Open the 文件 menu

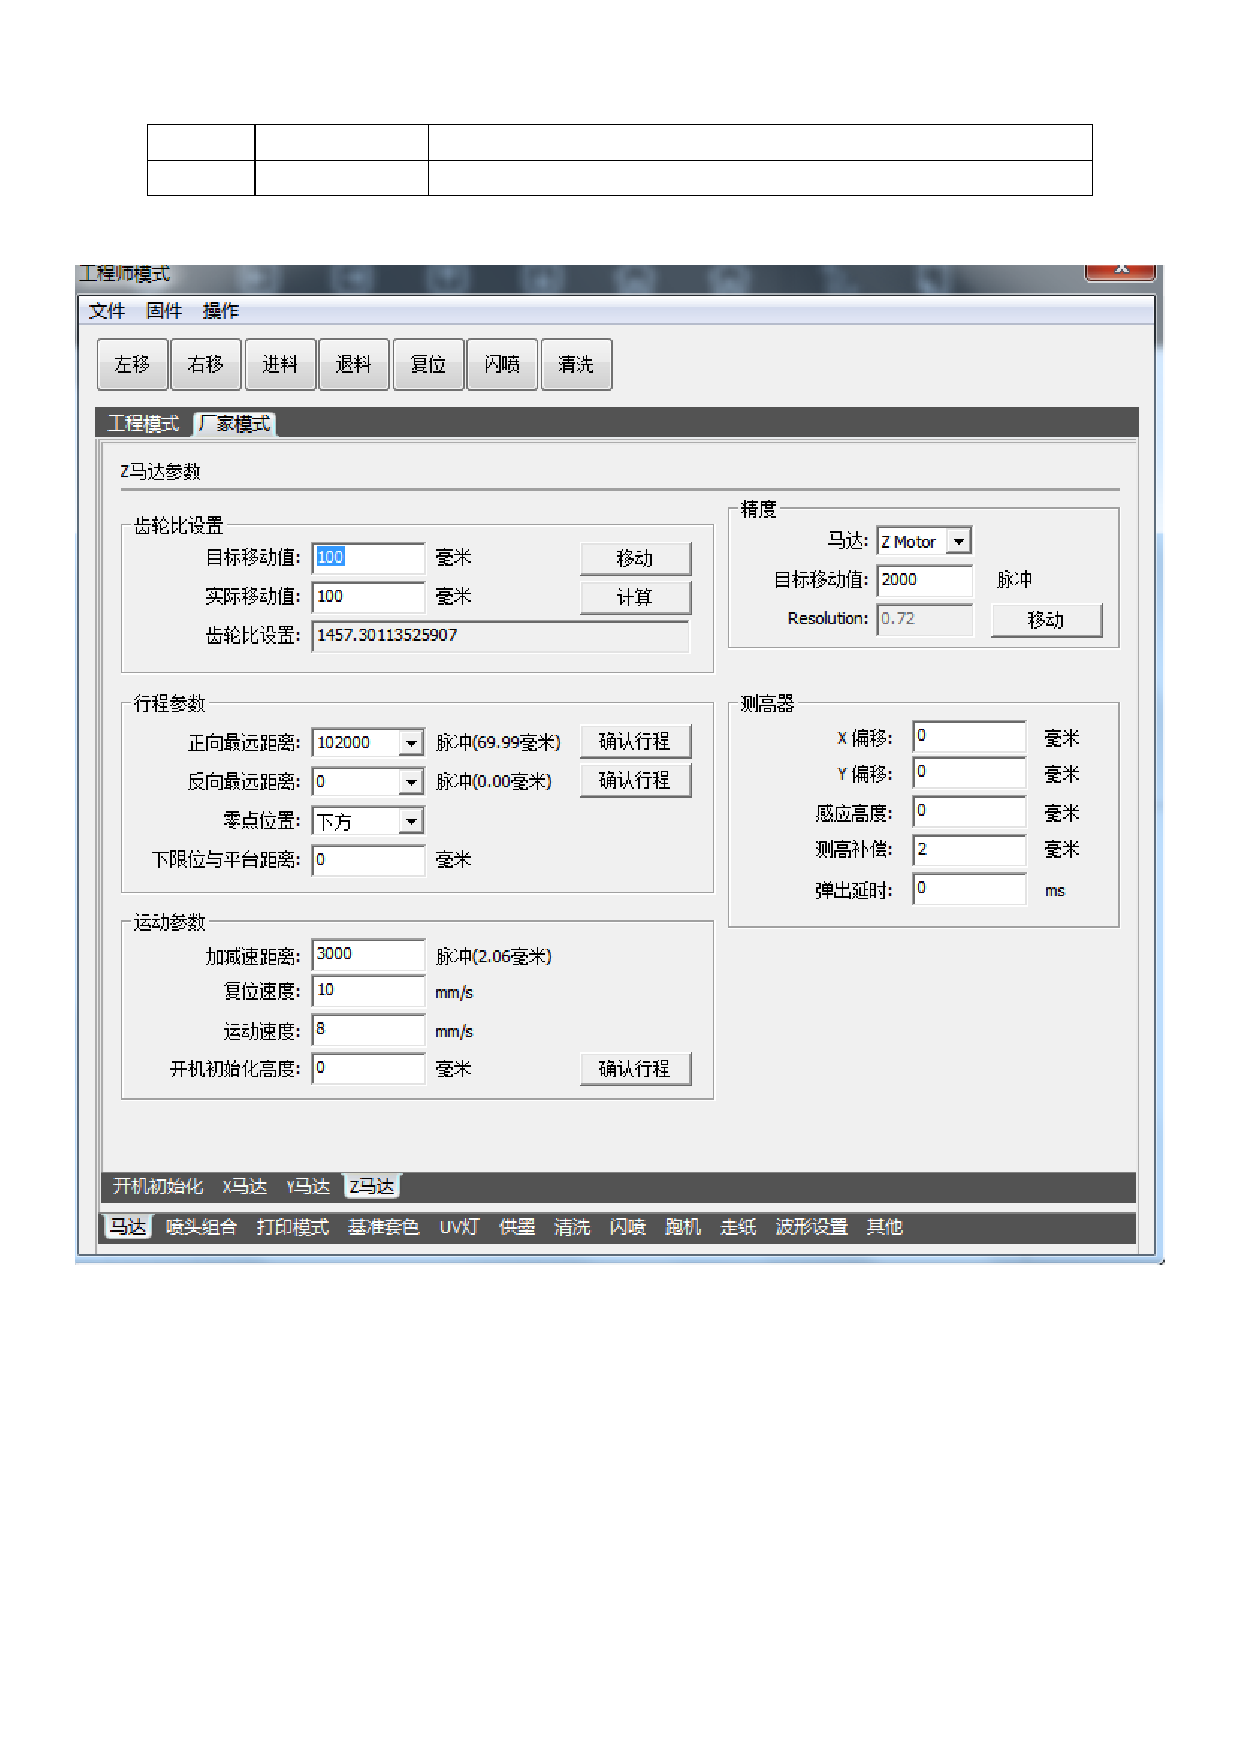[106, 311]
